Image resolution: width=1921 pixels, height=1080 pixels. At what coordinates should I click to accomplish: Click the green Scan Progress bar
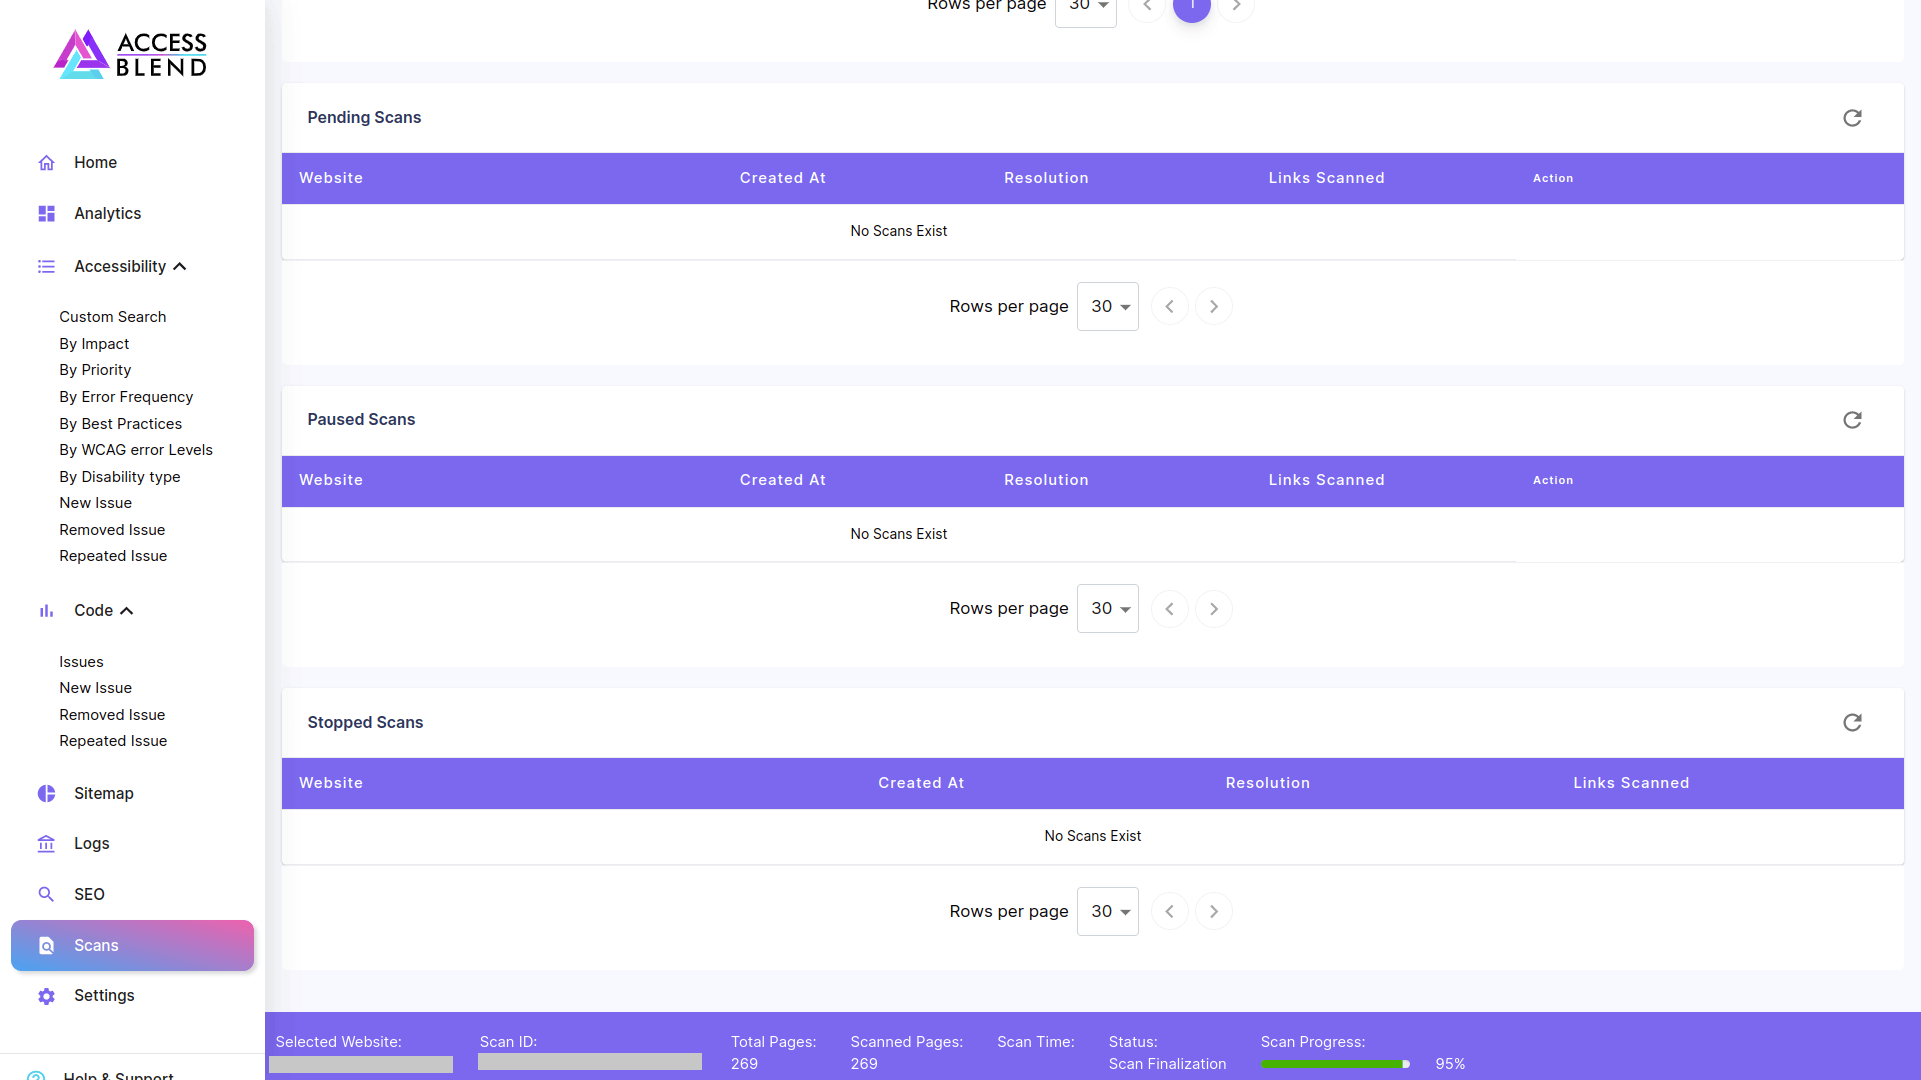pyautogui.click(x=1335, y=1064)
